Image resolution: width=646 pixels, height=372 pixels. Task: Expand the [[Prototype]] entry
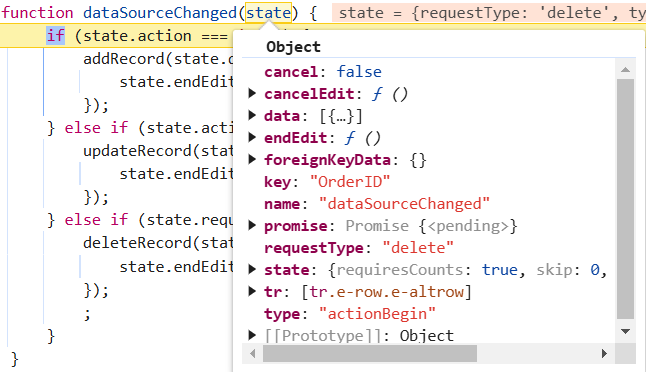[x=252, y=335]
